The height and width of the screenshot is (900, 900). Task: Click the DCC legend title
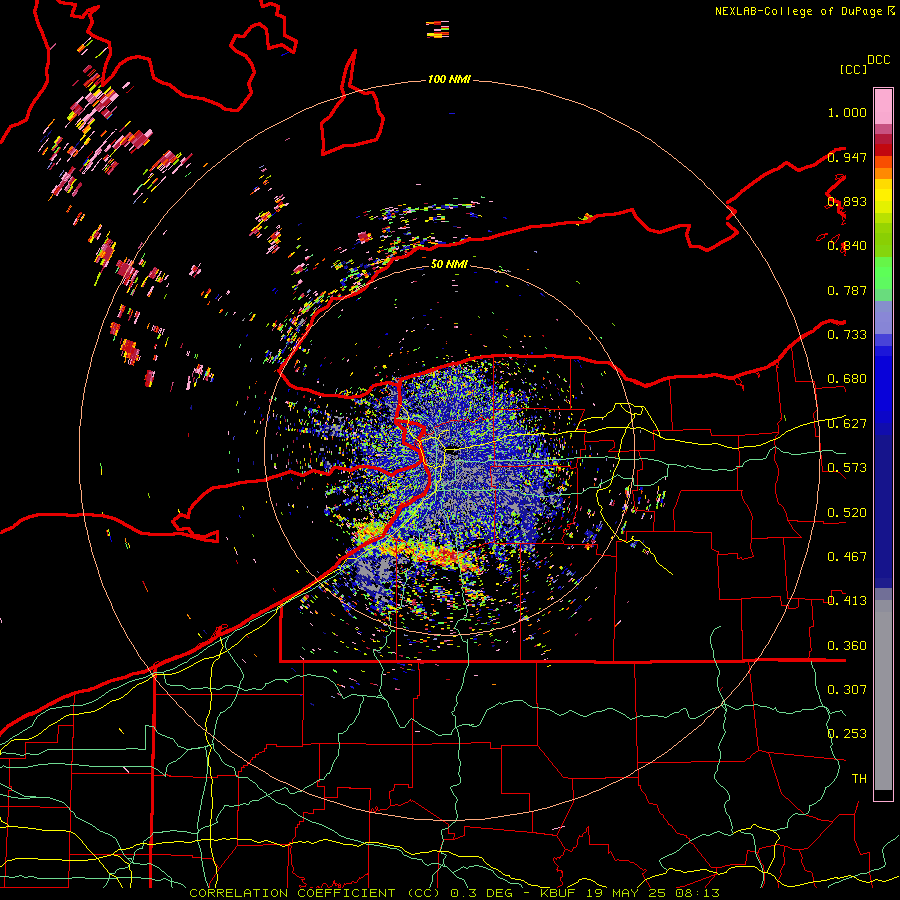tap(878, 60)
